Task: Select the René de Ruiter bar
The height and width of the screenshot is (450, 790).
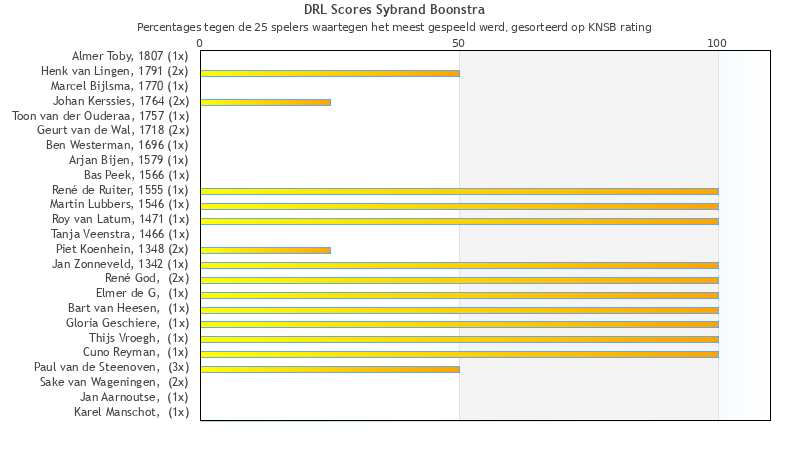Action: pyautogui.click(x=459, y=191)
